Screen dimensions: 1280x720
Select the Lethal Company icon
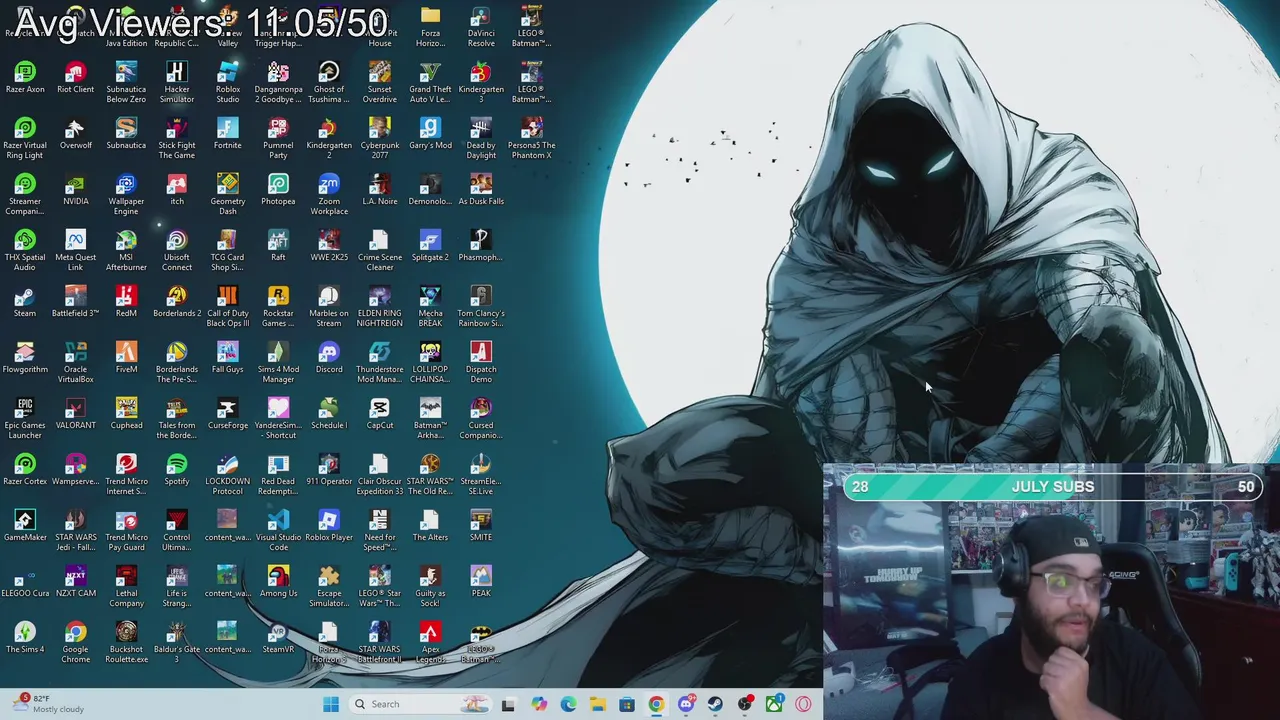coord(126,587)
